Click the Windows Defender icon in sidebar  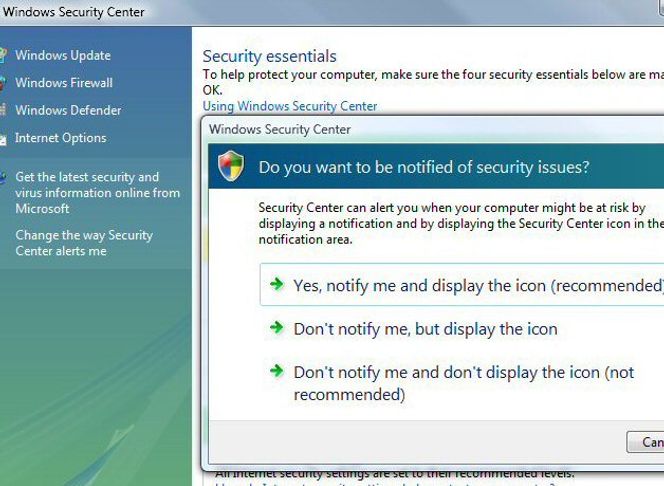pos(3,110)
